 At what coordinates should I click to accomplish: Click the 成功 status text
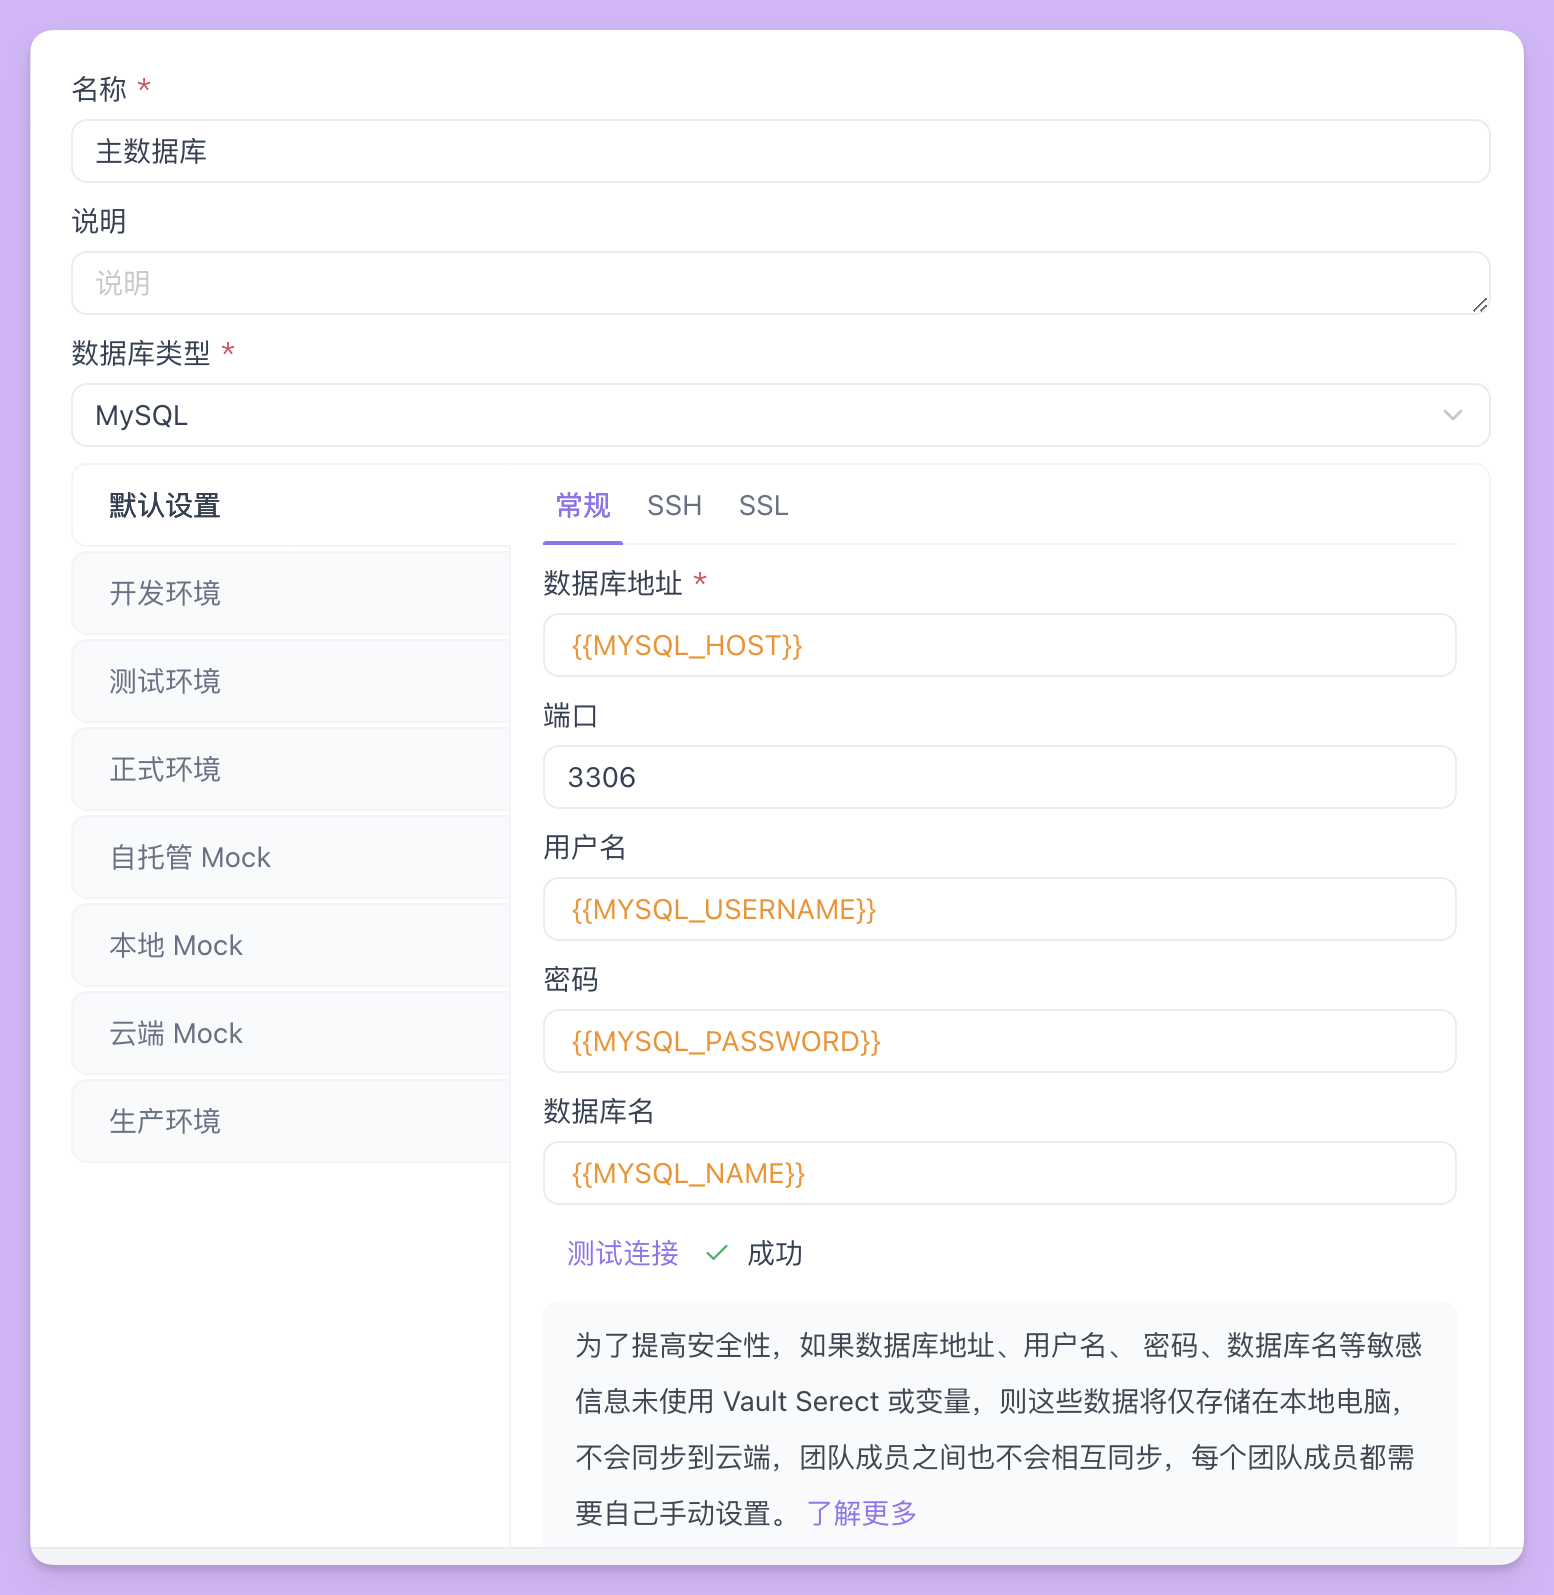coord(775,1253)
